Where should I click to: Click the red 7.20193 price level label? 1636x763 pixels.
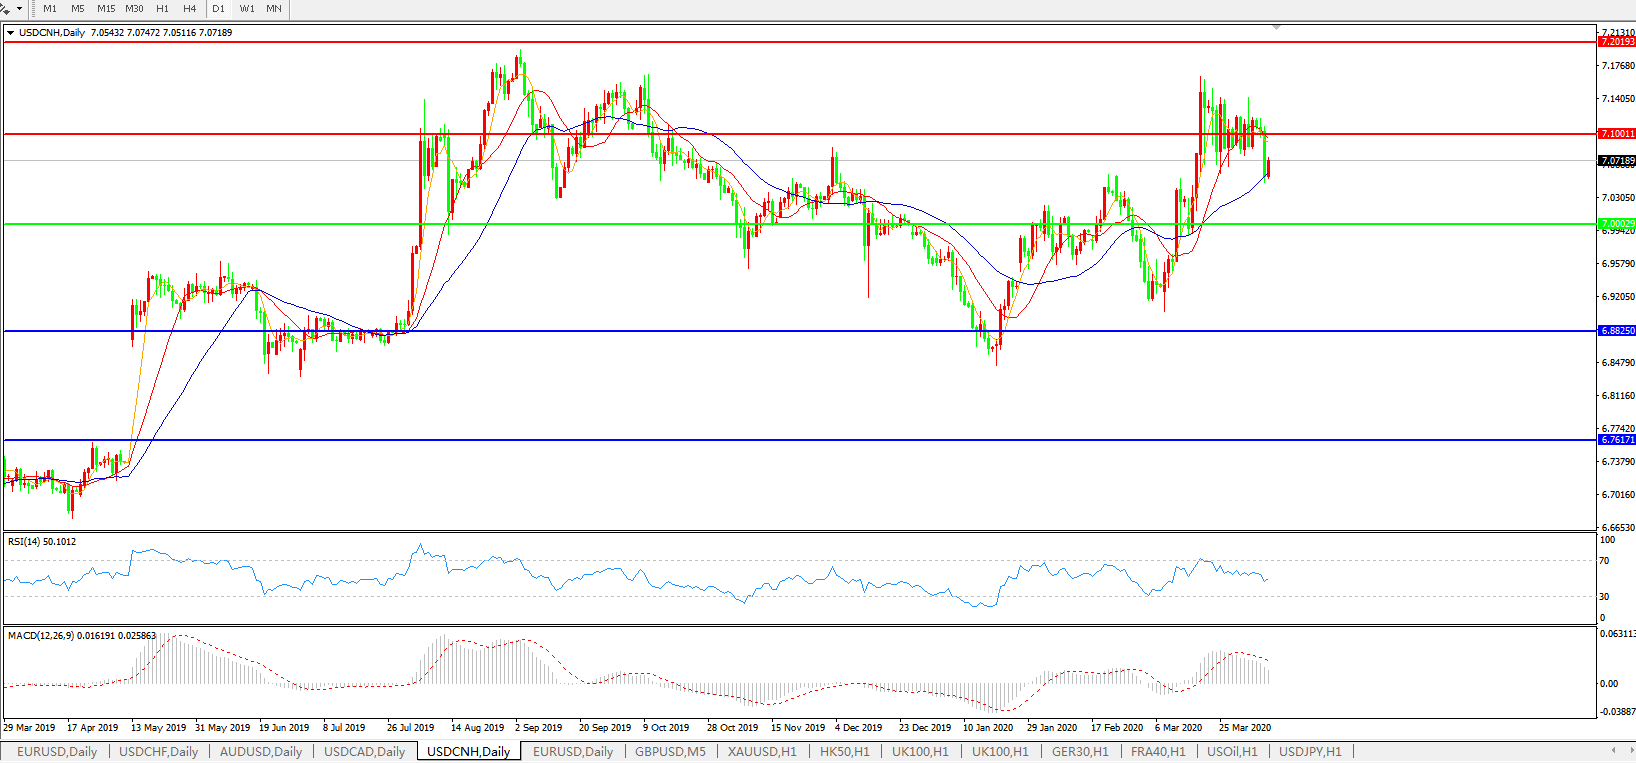[x=1616, y=42]
